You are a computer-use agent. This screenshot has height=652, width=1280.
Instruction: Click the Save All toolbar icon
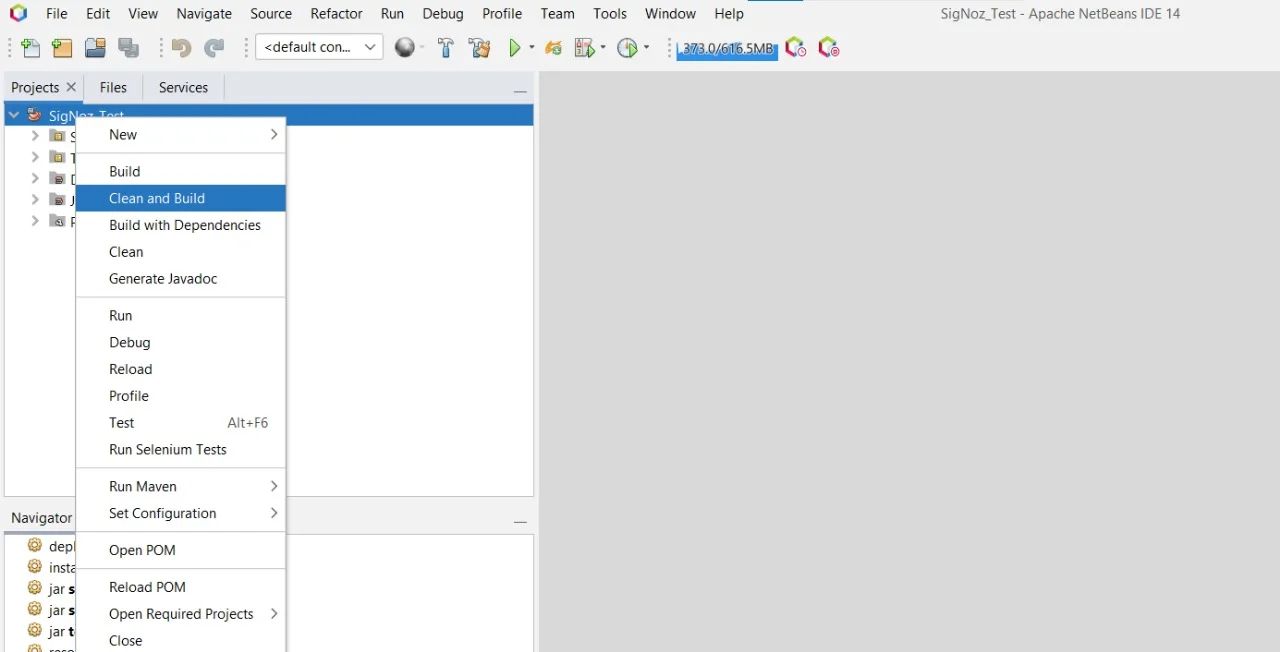tap(129, 48)
